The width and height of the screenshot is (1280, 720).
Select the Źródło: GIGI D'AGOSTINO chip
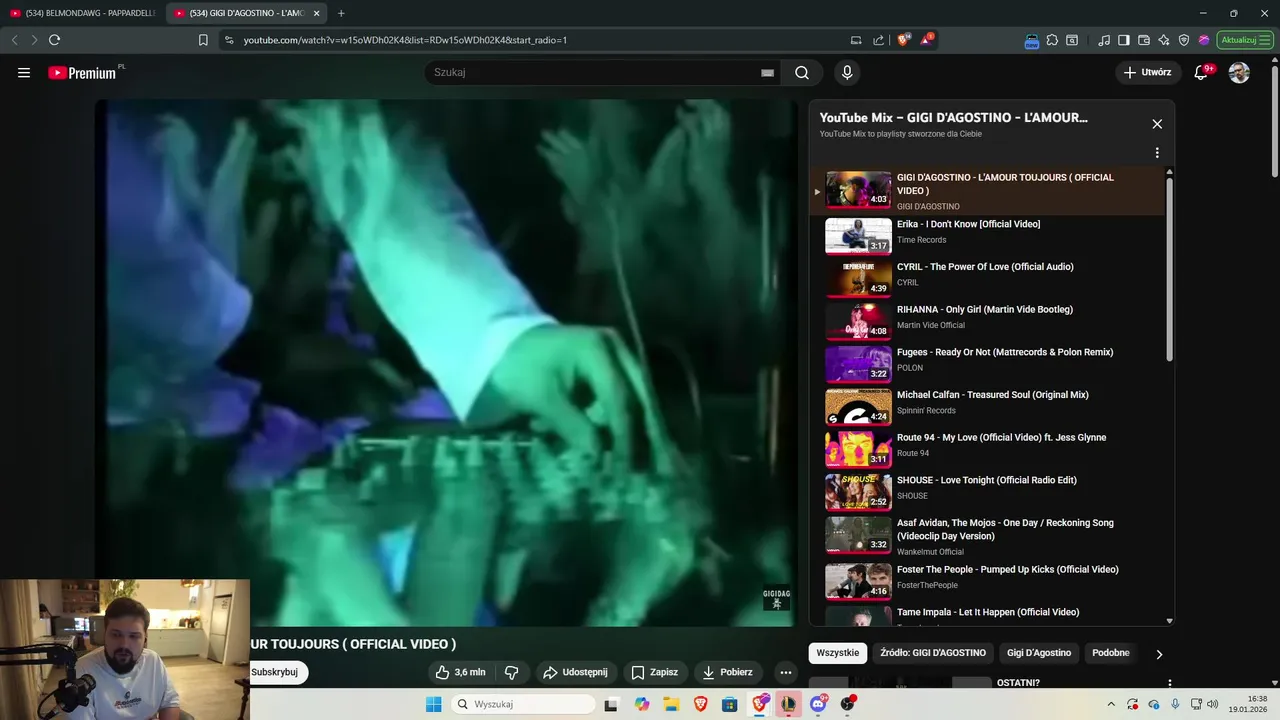(x=933, y=653)
